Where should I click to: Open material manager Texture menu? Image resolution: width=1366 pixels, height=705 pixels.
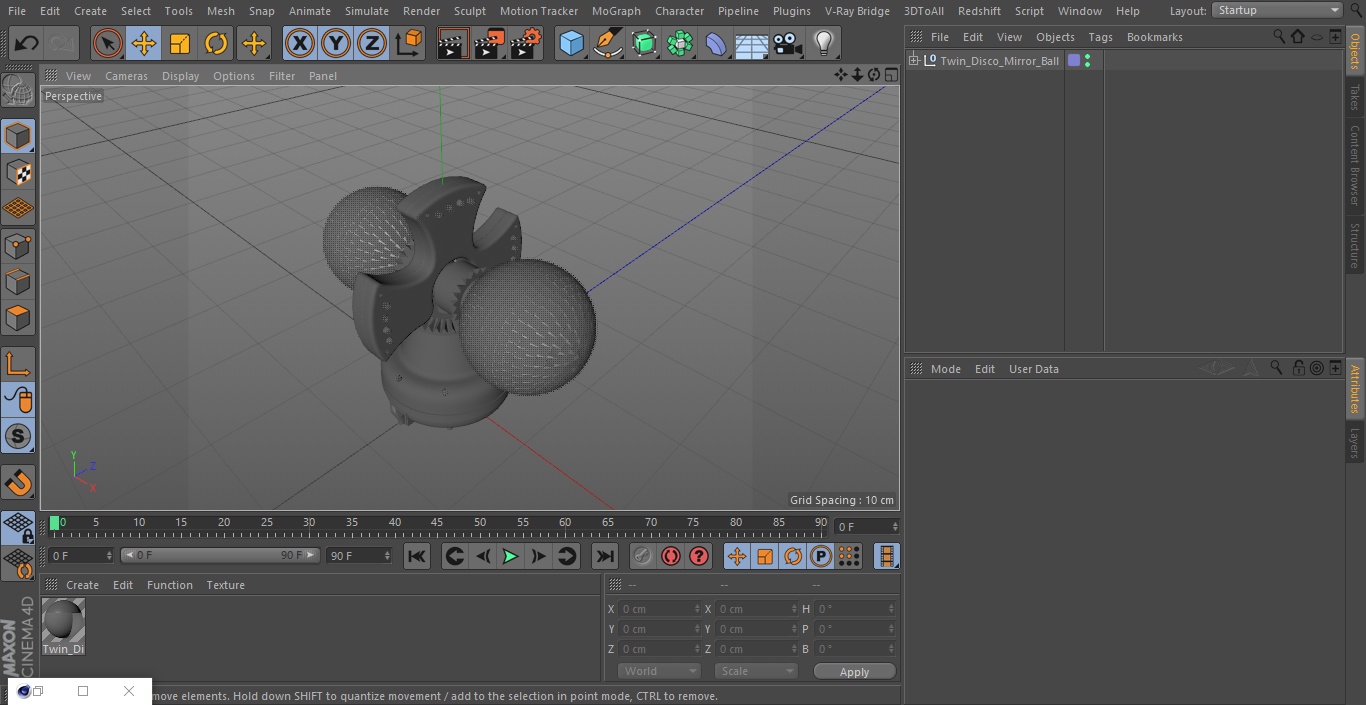225,585
